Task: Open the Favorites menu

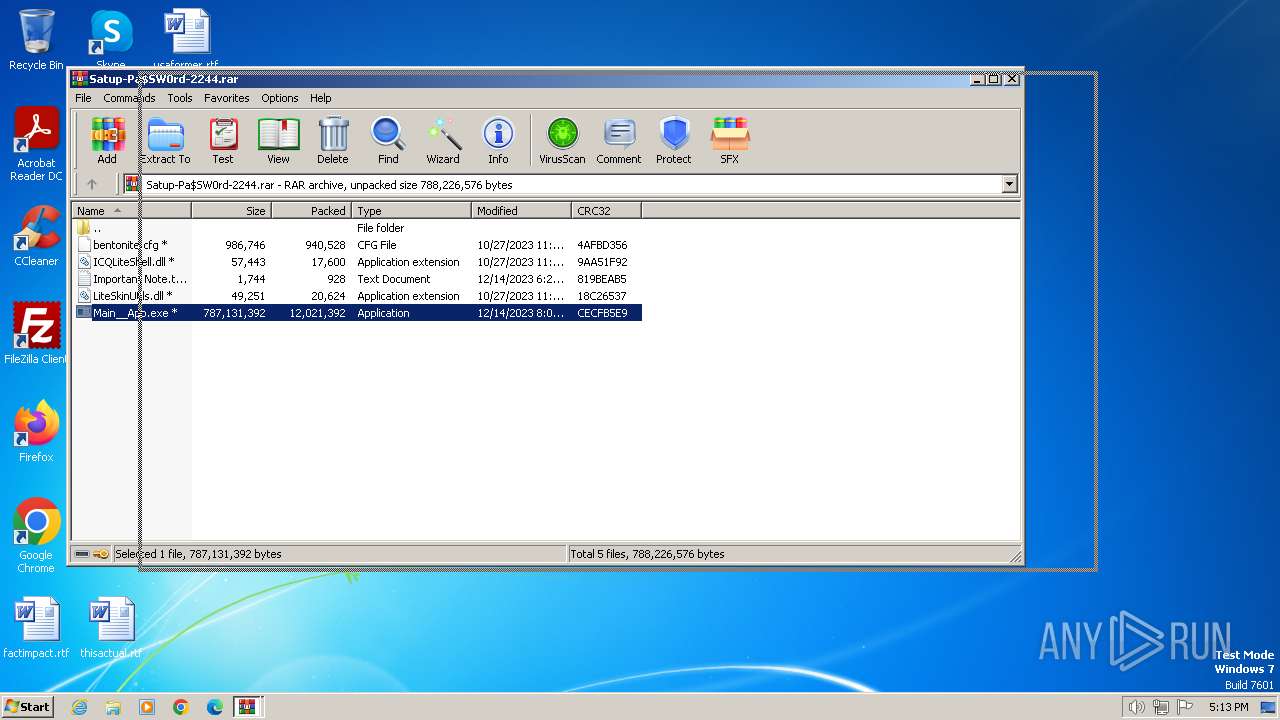Action: click(x=227, y=98)
